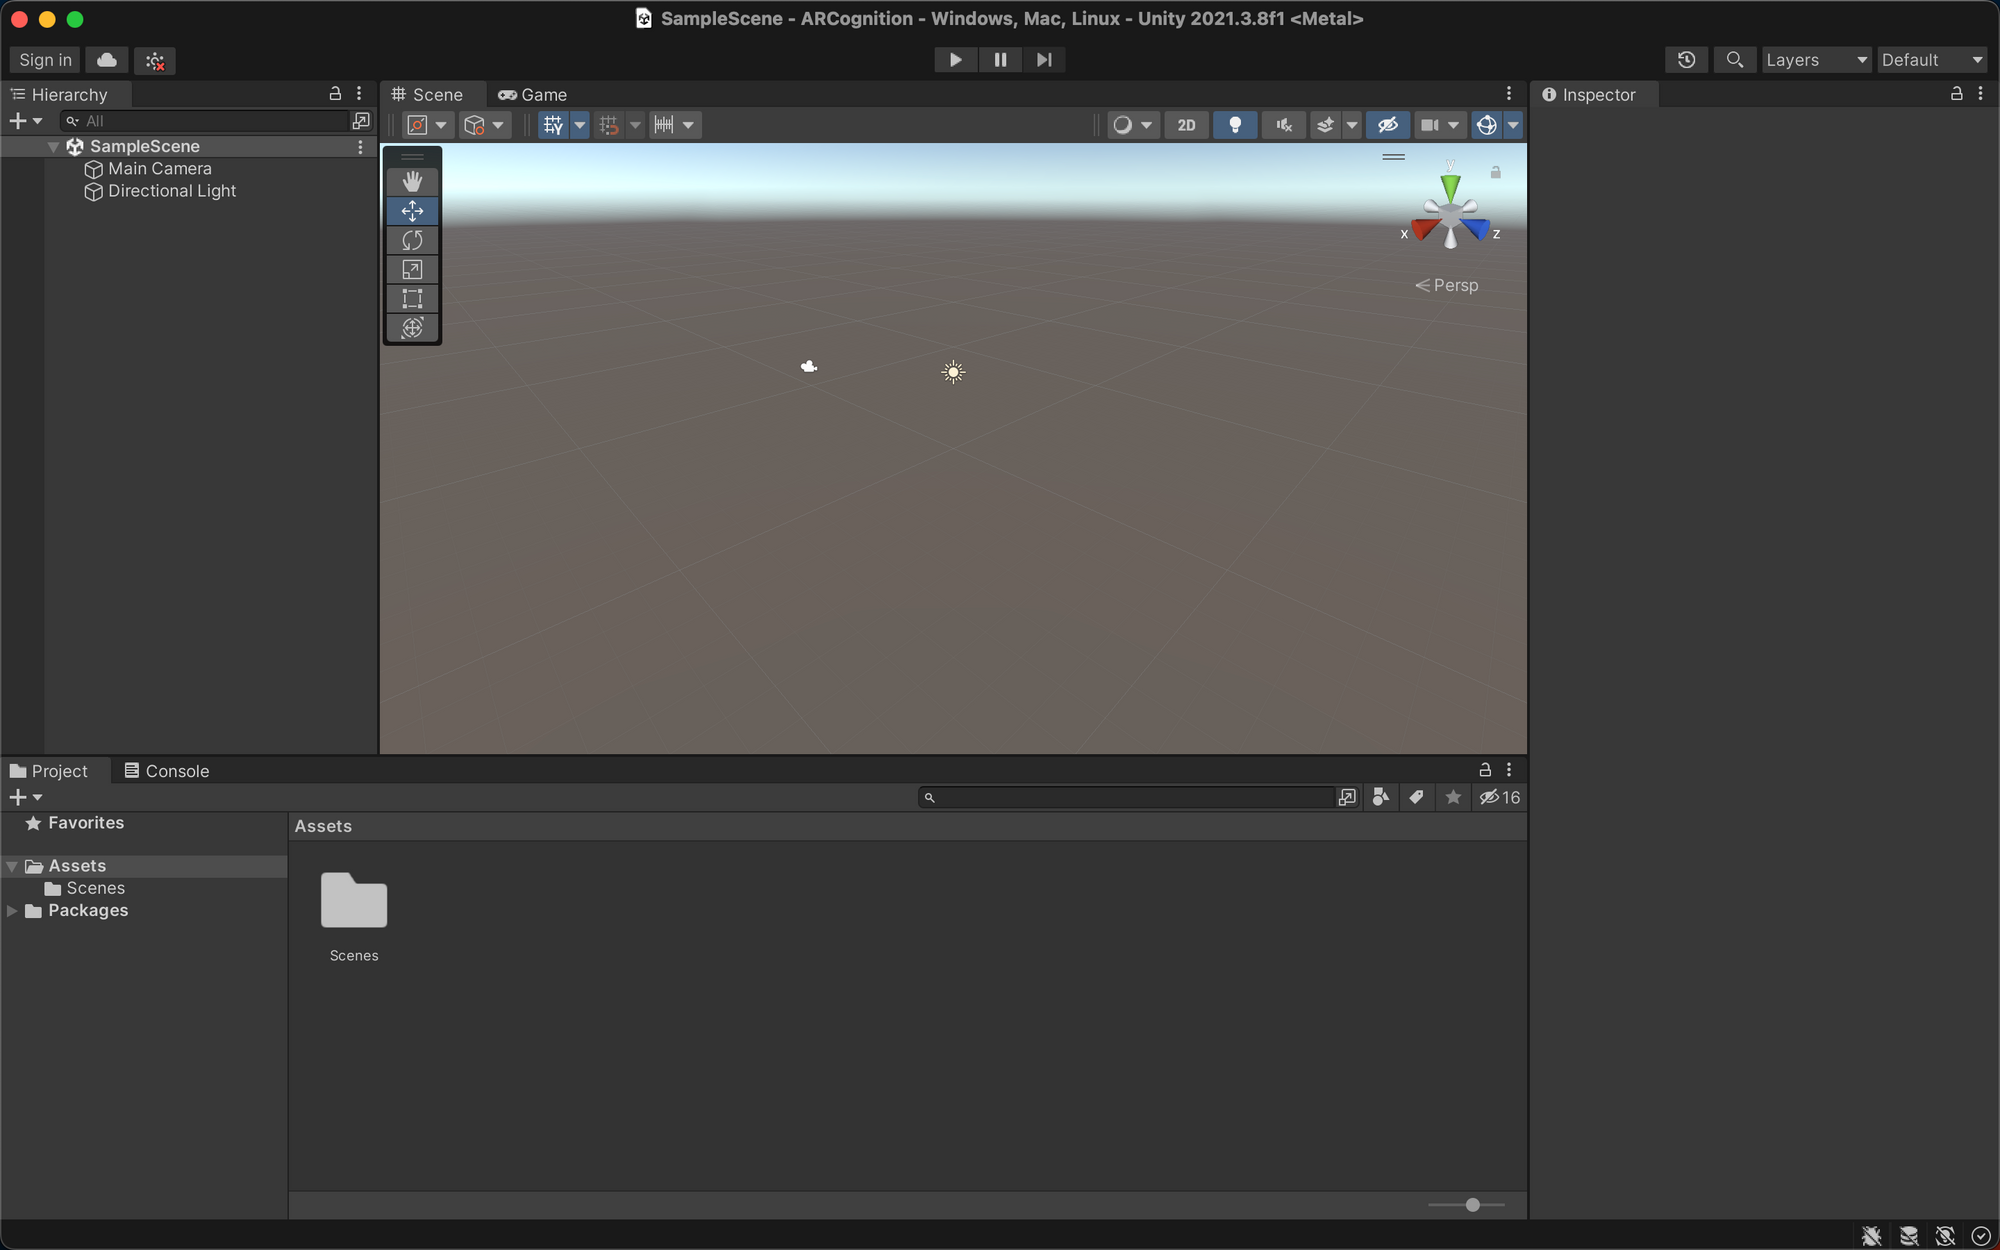Image resolution: width=2000 pixels, height=1250 pixels.
Task: Switch to the Game tab
Action: click(x=541, y=94)
